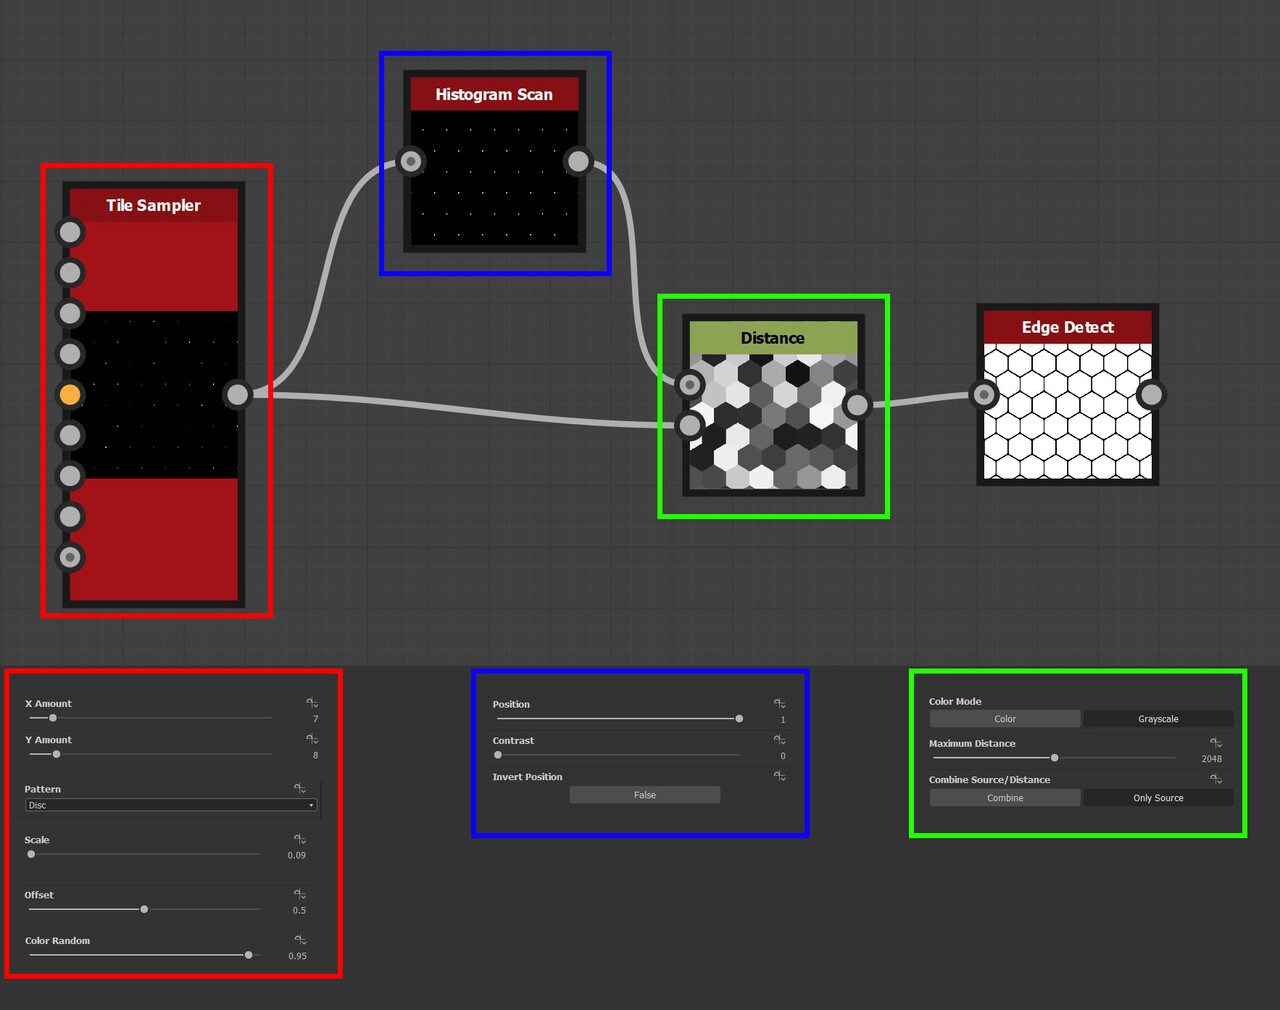This screenshot has height=1010, width=1280.
Task: Click the Color Random slider handle
Action: [x=247, y=954]
